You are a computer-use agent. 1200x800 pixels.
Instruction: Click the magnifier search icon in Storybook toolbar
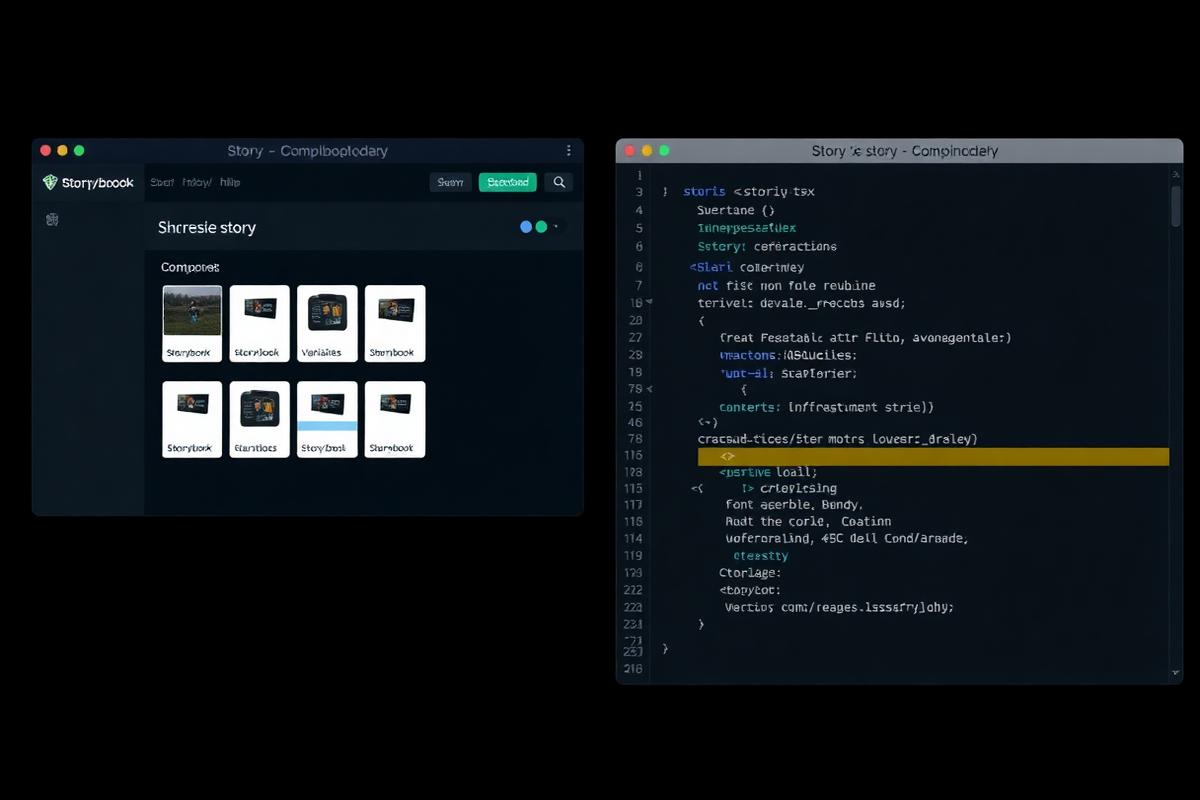(559, 182)
